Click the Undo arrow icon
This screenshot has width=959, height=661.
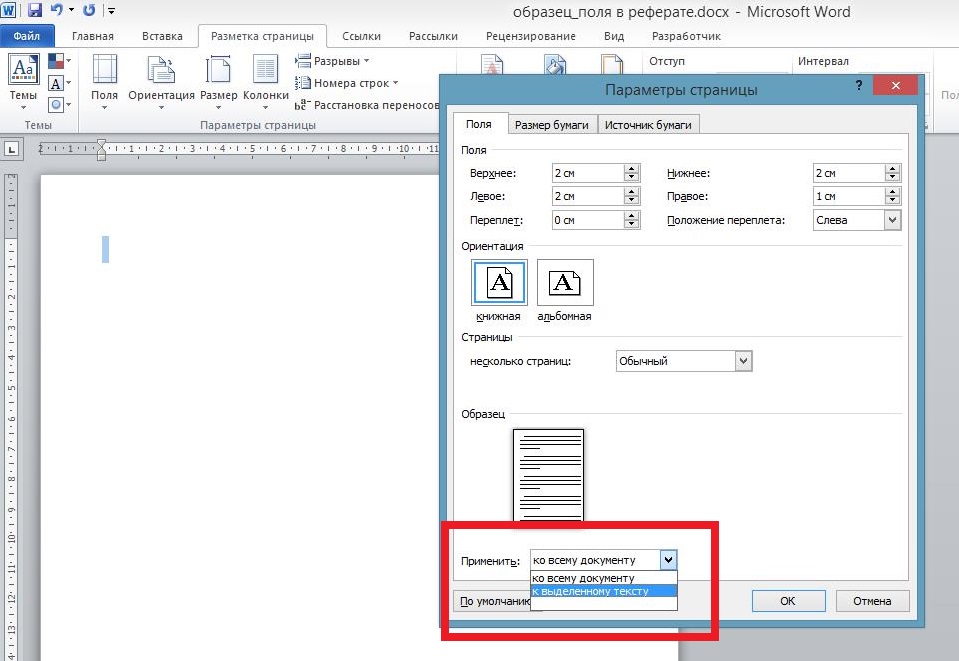(59, 11)
